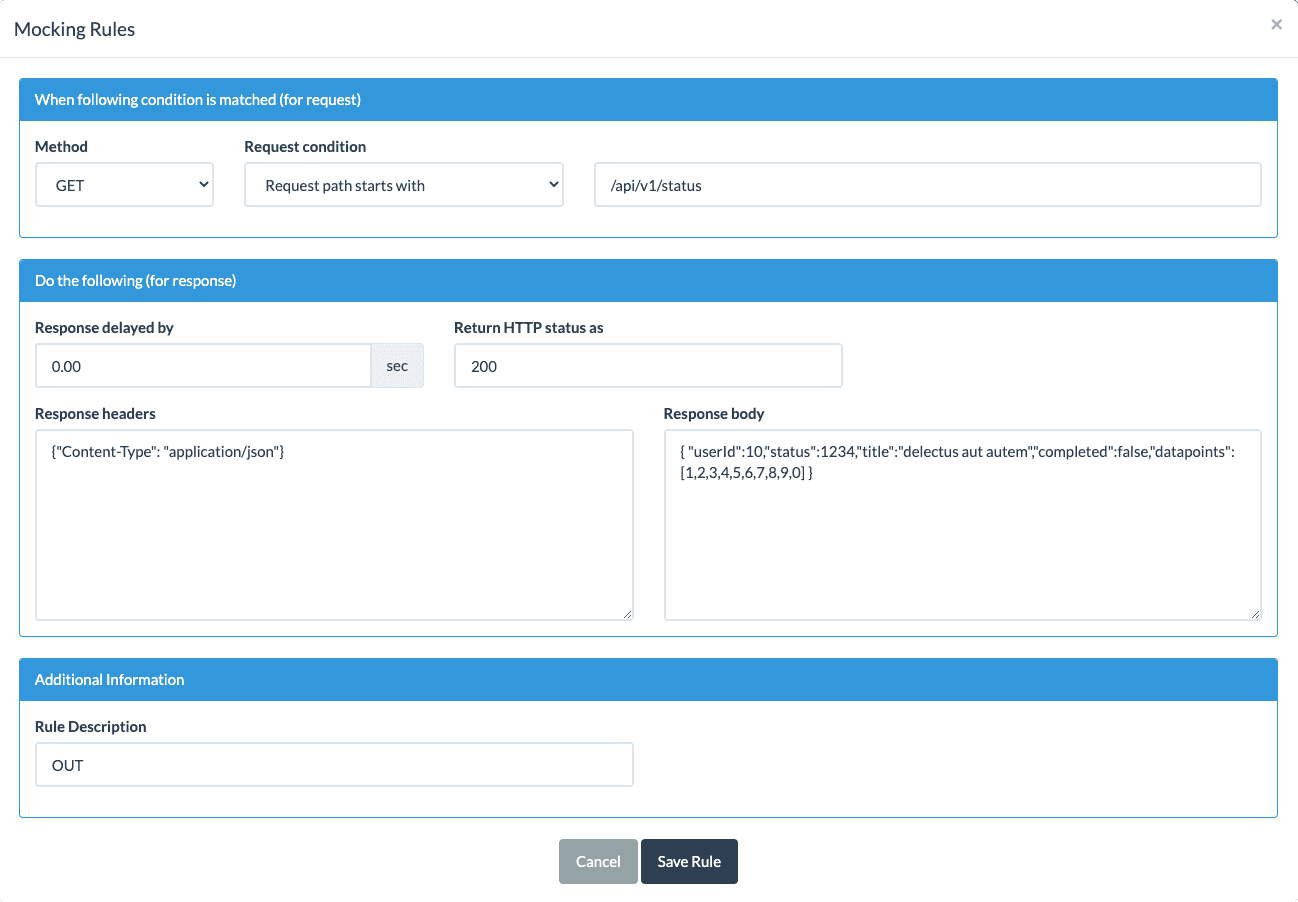
Task: Click the sec unit label addon
Action: tap(397, 366)
